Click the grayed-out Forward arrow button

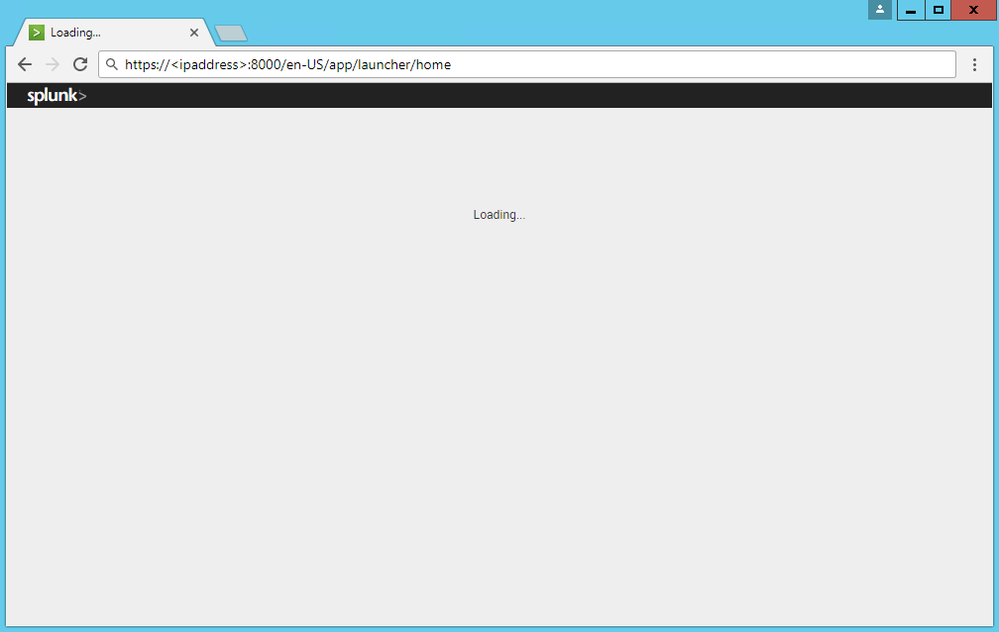click(x=53, y=65)
